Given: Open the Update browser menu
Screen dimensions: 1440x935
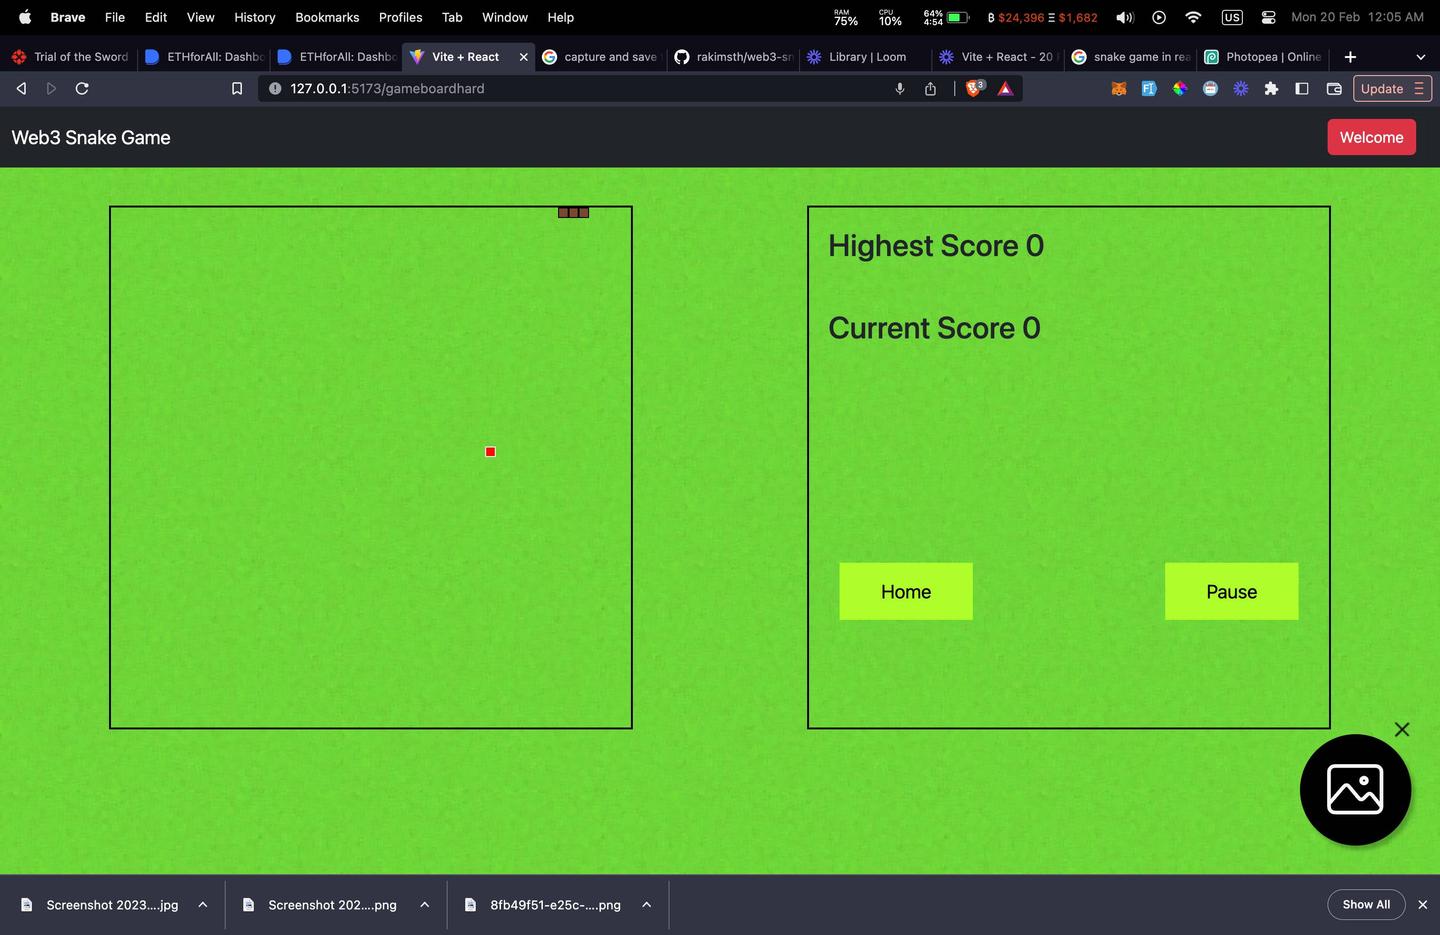Looking at the screenshot, I should pyautogui.click(x=1392, y=89).
